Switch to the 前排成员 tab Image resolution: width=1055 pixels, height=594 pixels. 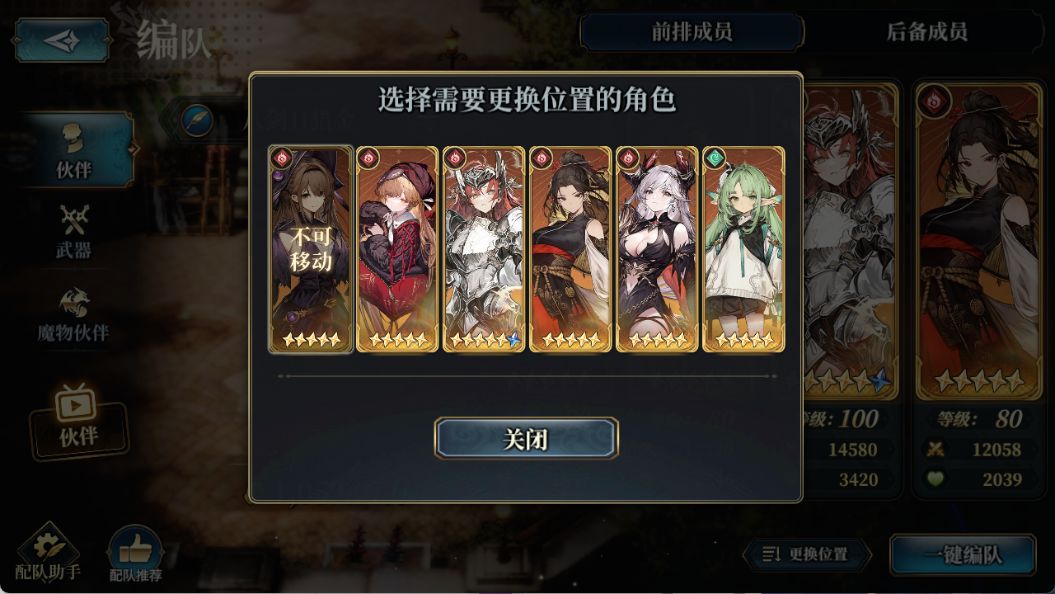point(692,32)
